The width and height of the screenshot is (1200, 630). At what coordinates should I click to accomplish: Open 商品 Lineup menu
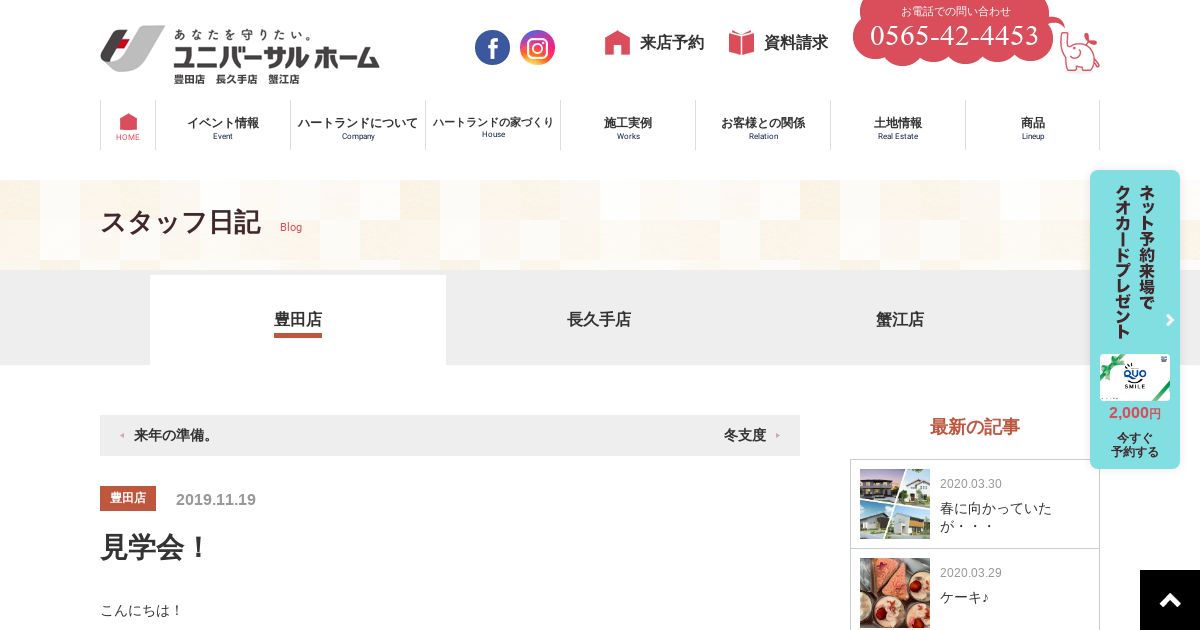(1033, 125)
